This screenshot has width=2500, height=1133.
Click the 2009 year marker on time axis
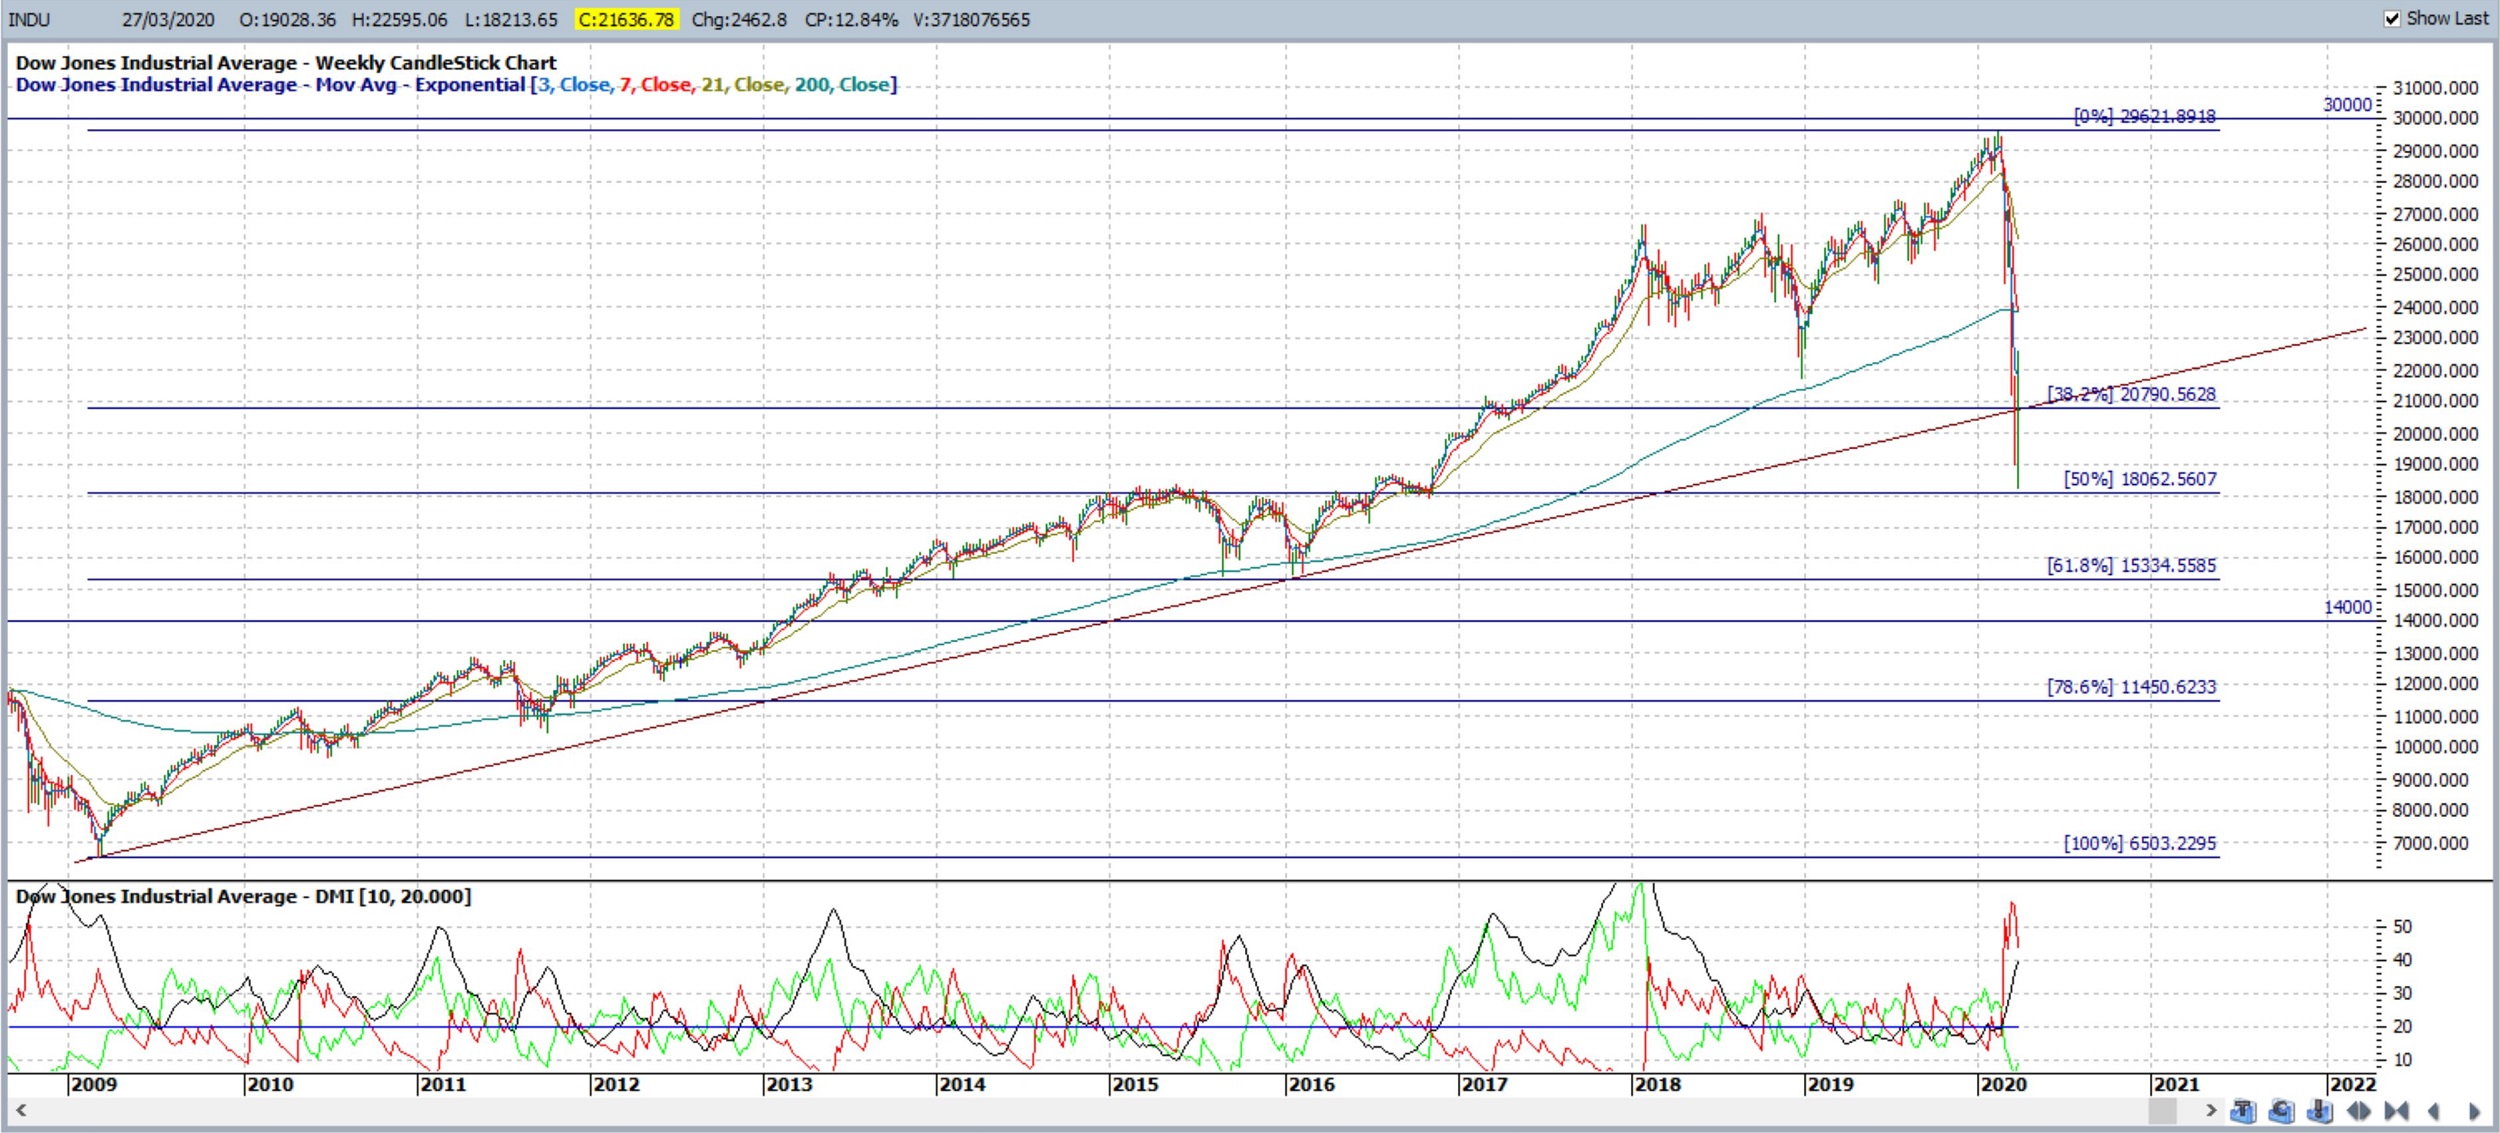(x=93, y=1085)
